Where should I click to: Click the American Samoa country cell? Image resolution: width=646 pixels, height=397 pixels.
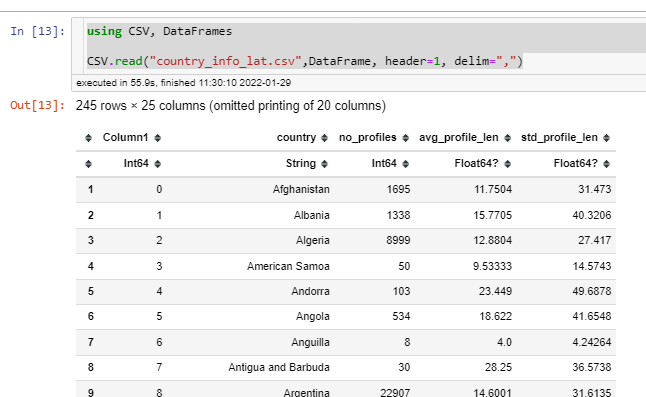288,266
